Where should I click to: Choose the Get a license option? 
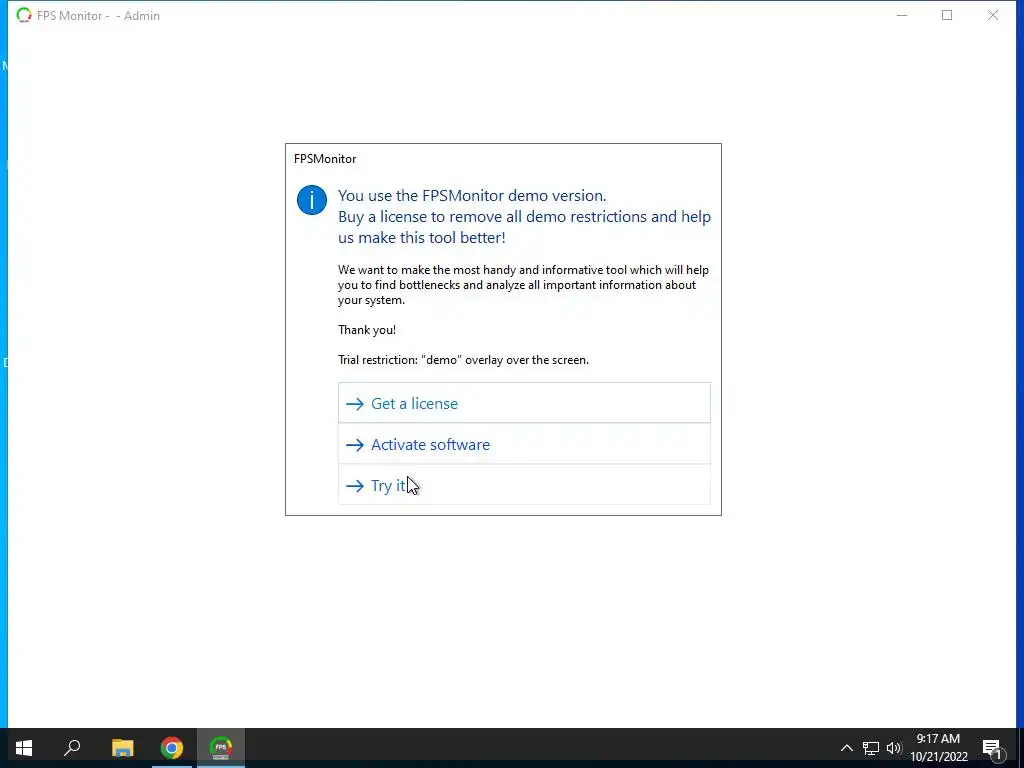(524, 403)
